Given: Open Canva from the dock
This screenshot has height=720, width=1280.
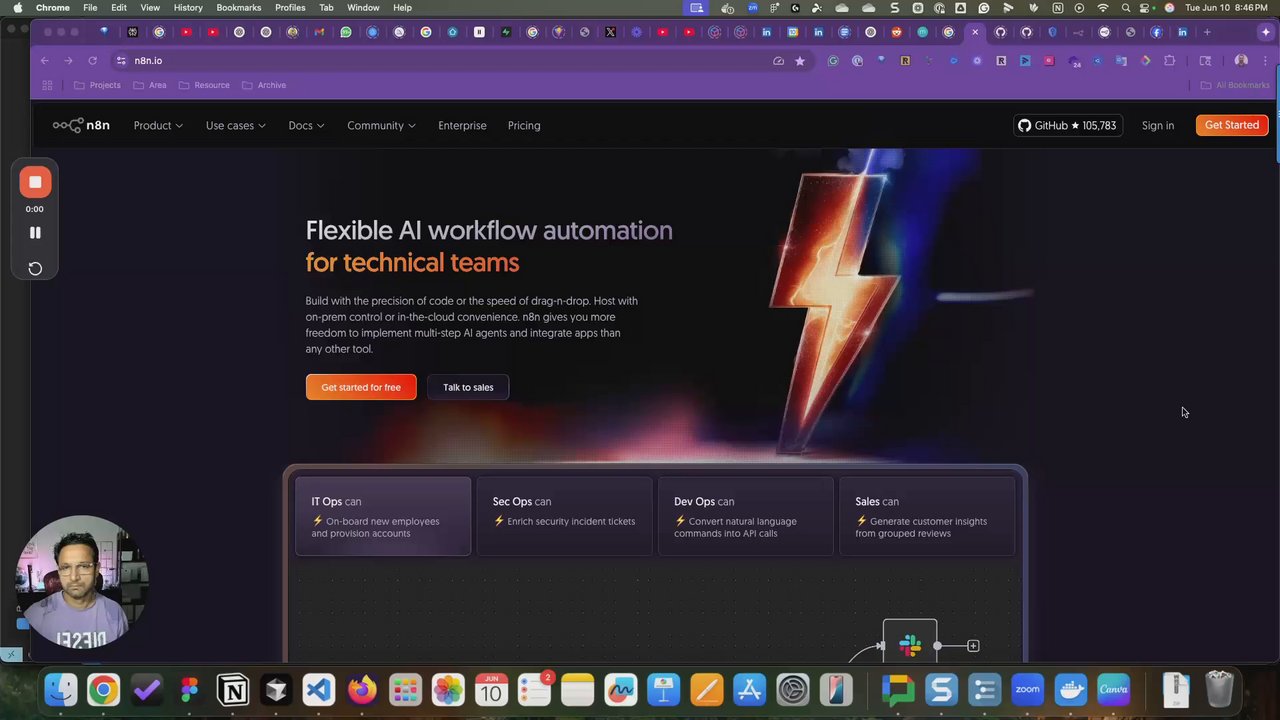Looking at the screenshot, I should click(1114, 689).
